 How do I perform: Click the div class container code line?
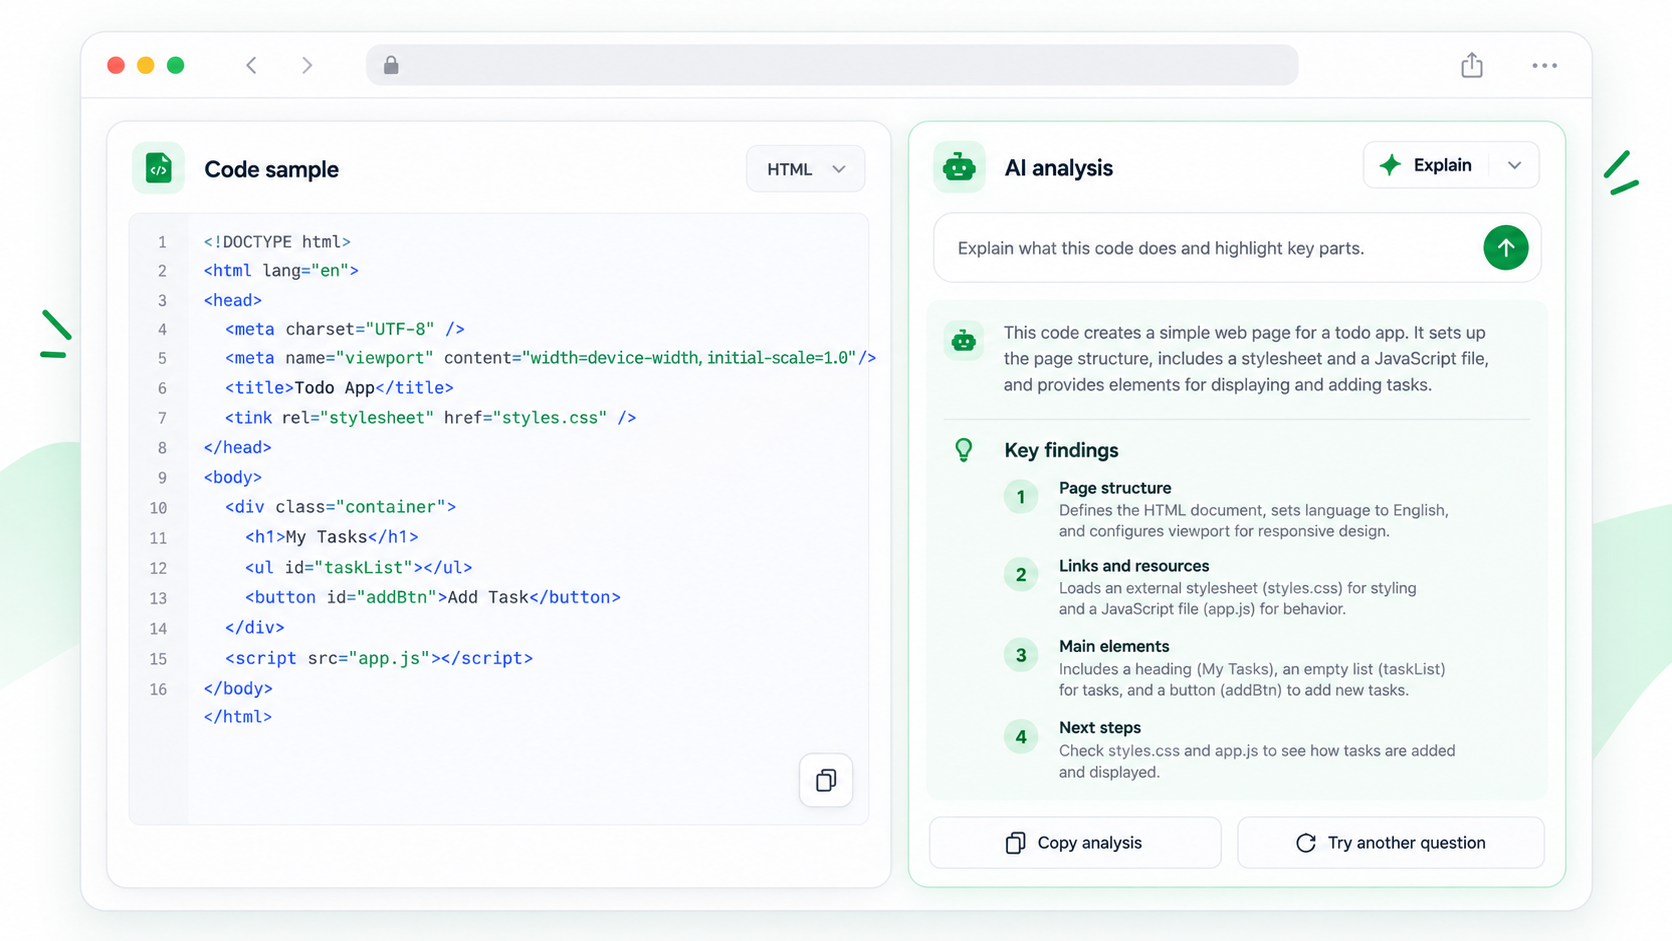click(x=340, y=507)
